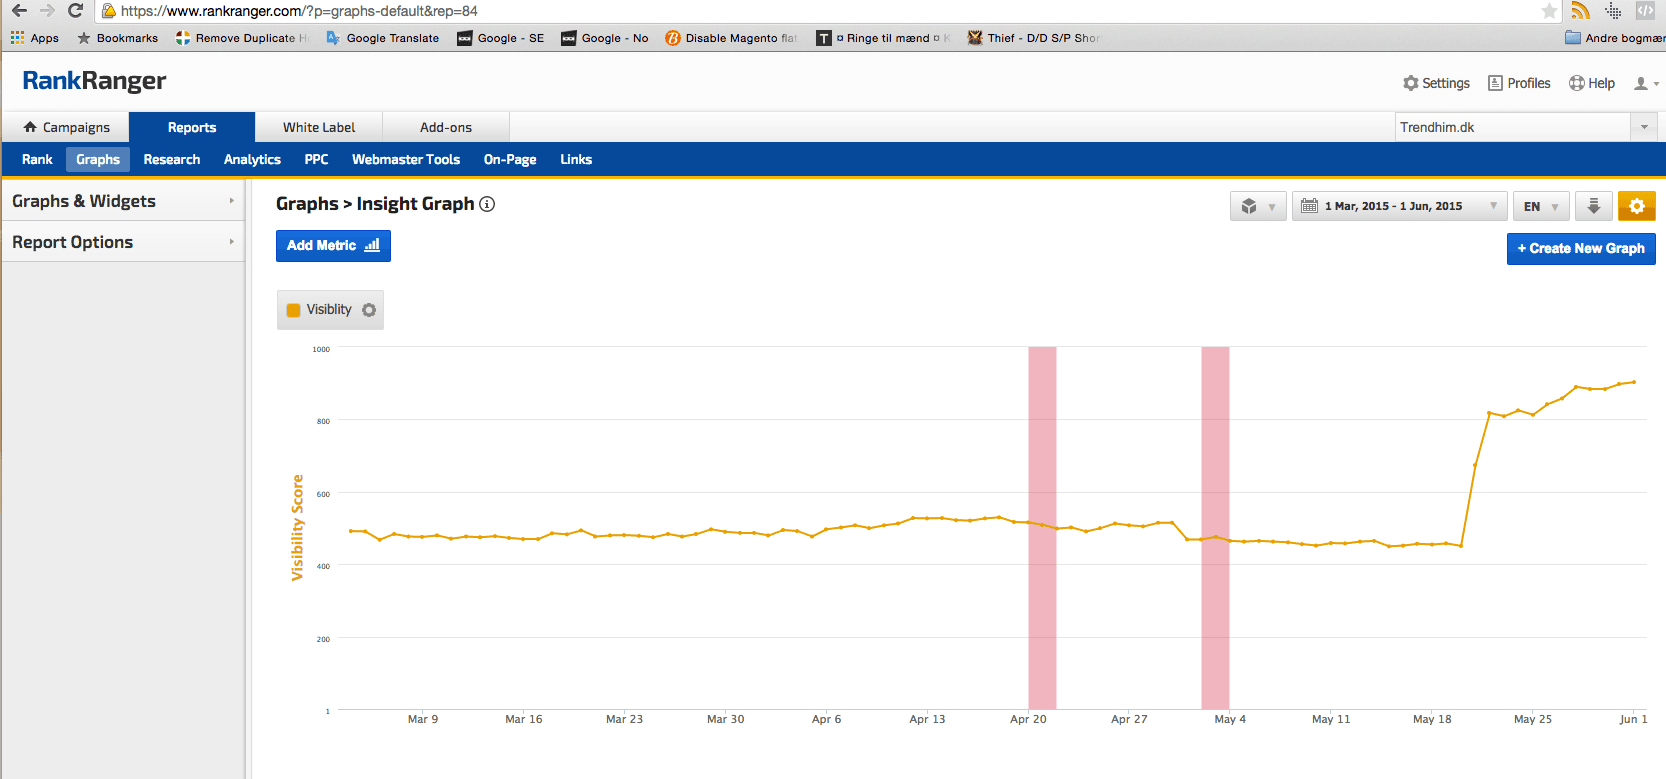The height and width of the screenshot is (779, 1666).
Task: Open the user account icon menu
Action: tap(1645, 84)
